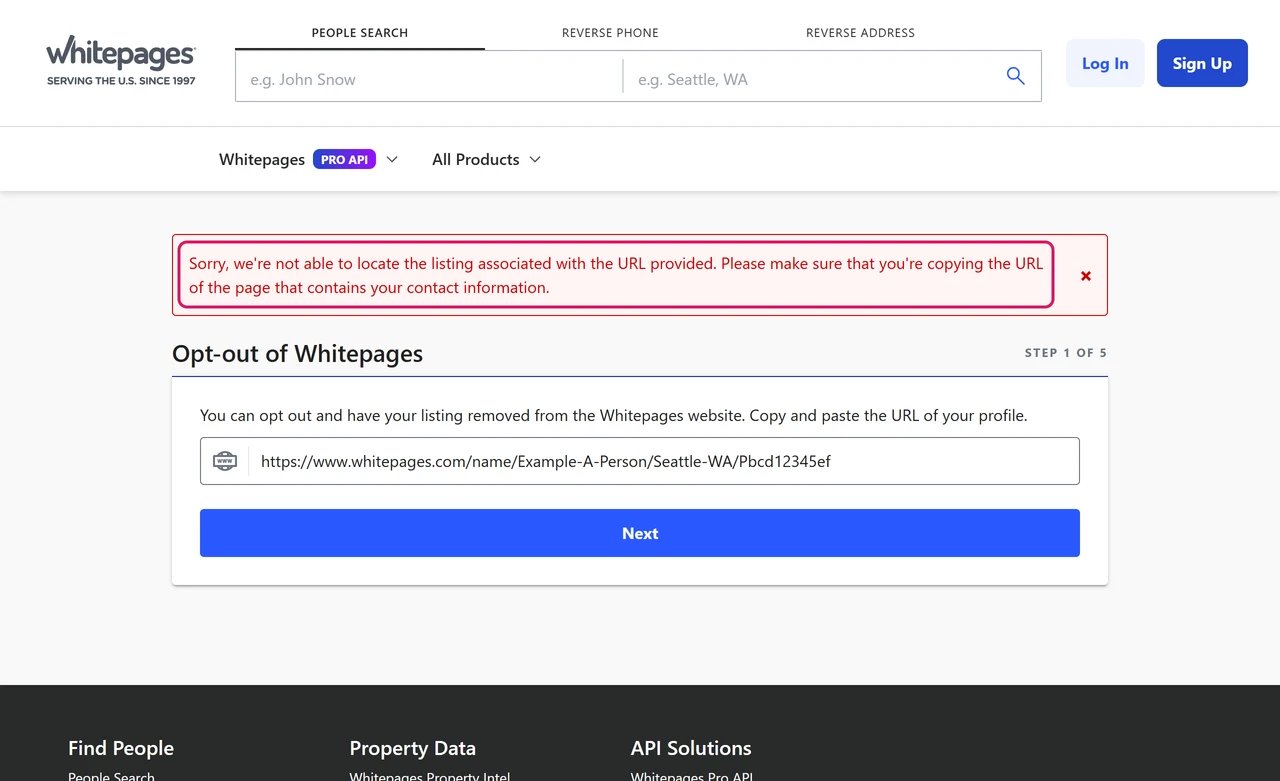
Task: Click the blue Next button
Action: coord(640,533)
